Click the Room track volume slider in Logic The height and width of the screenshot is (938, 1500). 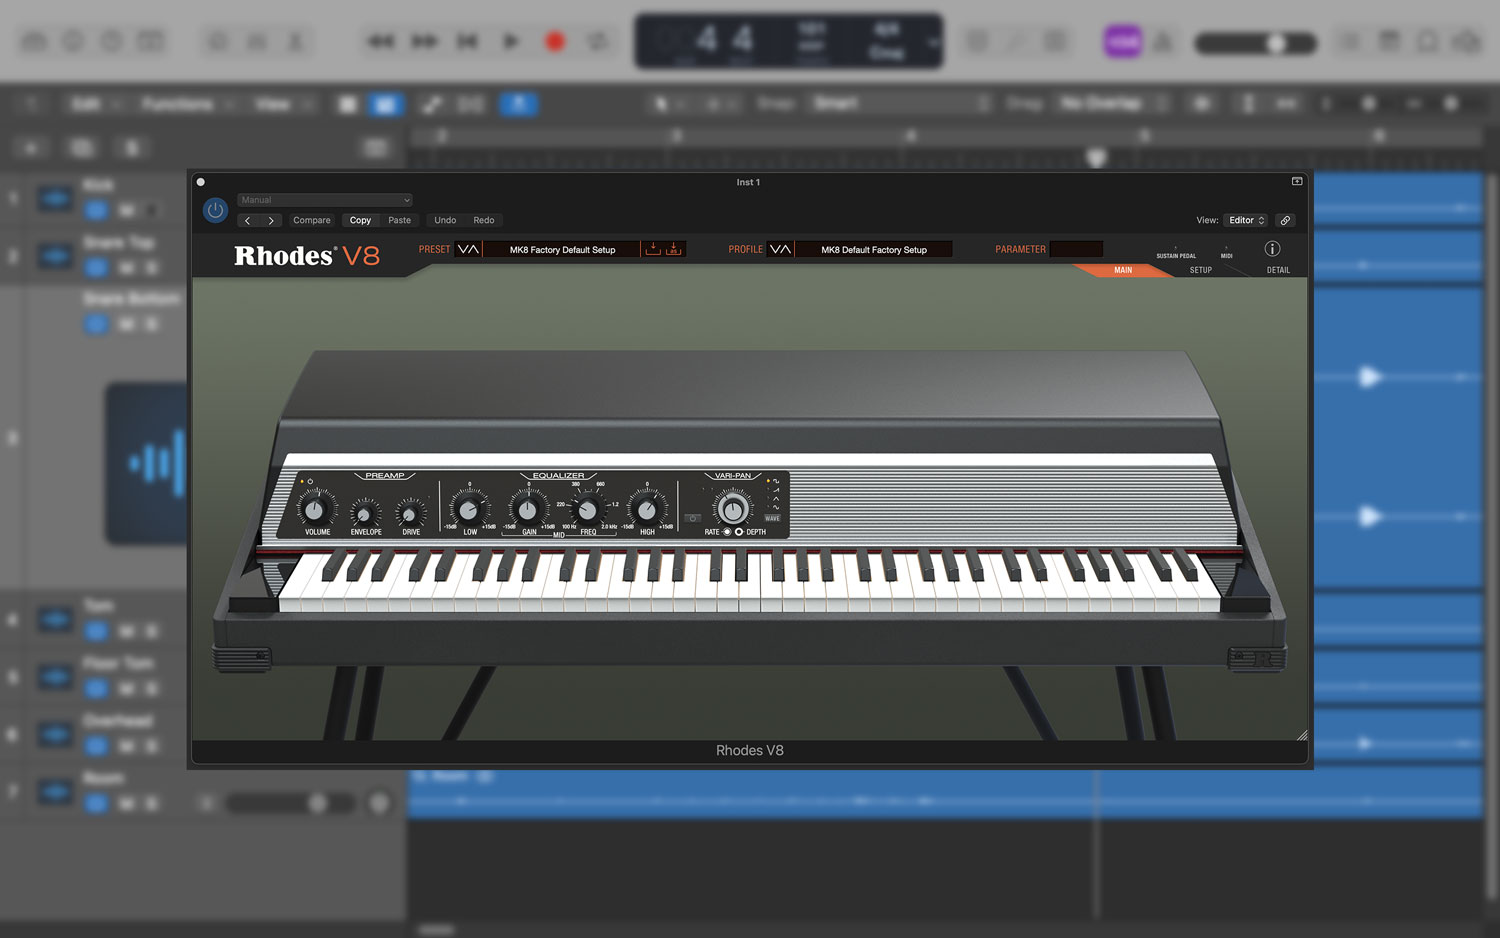coord(290,803)
